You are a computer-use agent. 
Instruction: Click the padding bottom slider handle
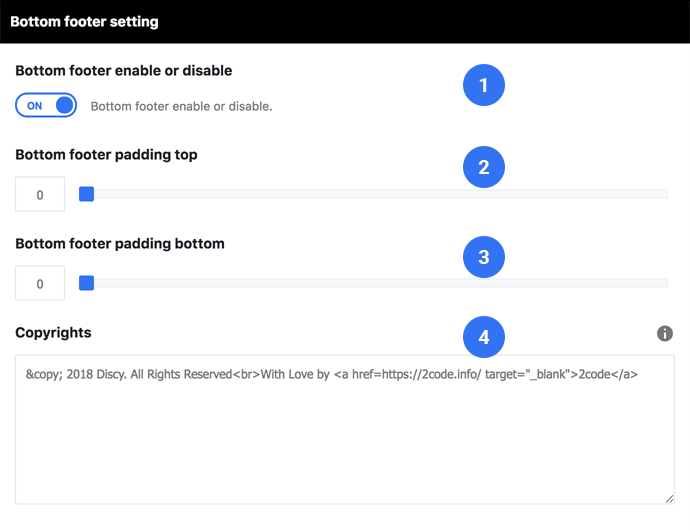86,283
